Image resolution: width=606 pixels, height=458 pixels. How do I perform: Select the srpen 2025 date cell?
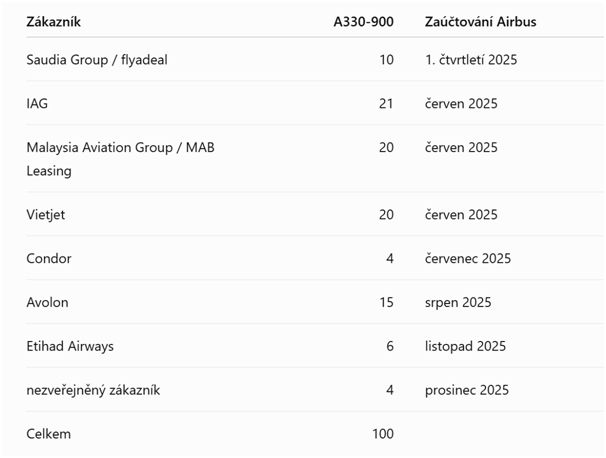[458, 302]
